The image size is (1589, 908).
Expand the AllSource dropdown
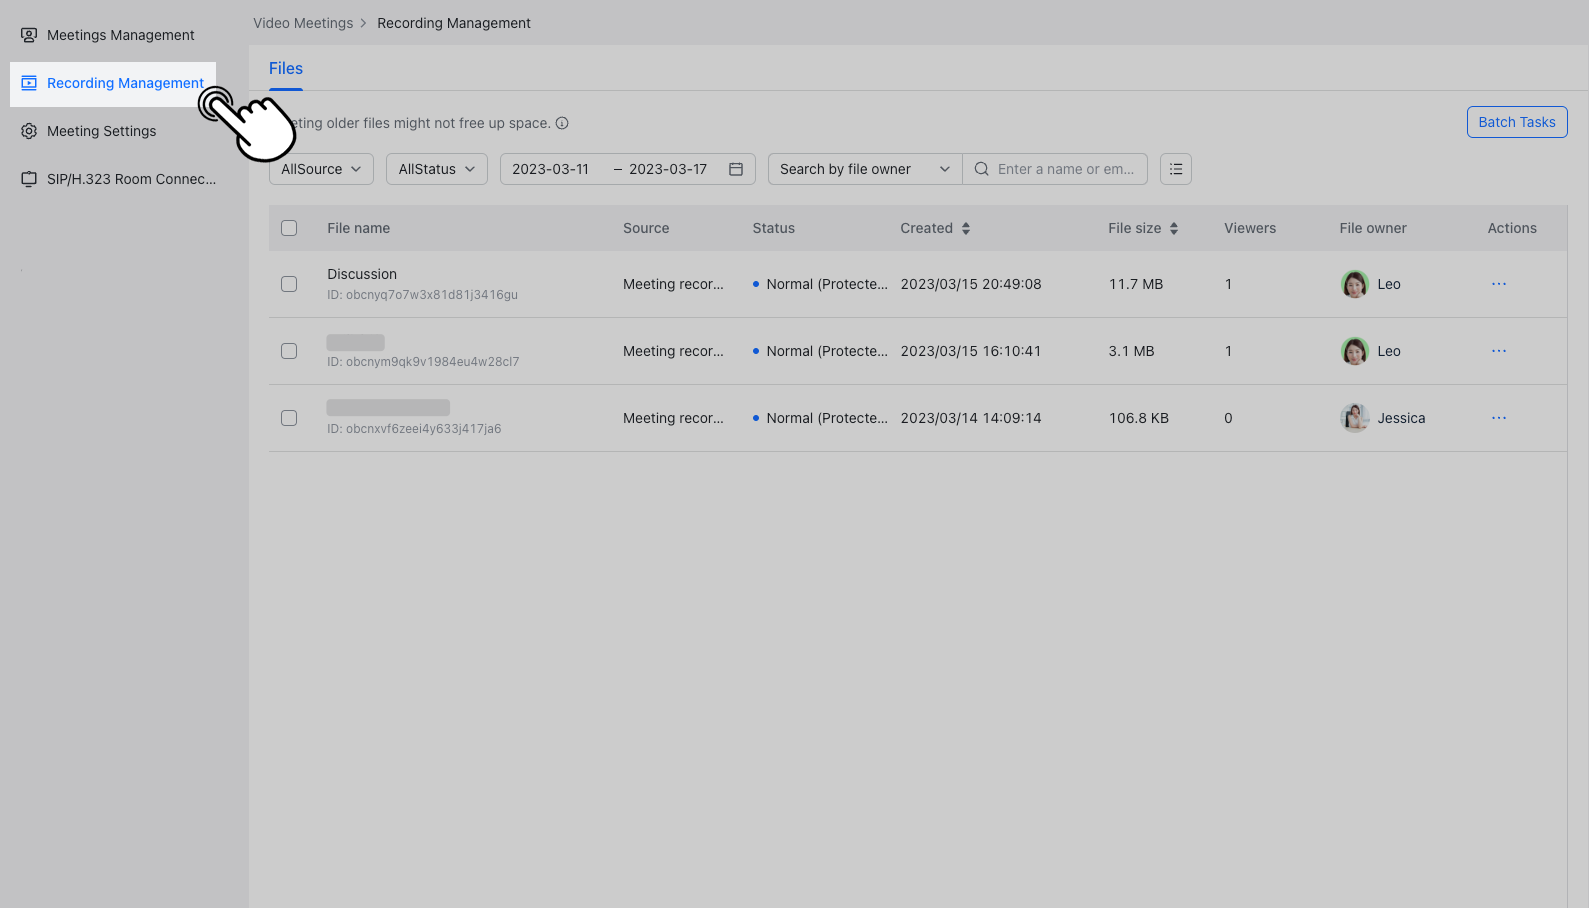click(321, 169)
